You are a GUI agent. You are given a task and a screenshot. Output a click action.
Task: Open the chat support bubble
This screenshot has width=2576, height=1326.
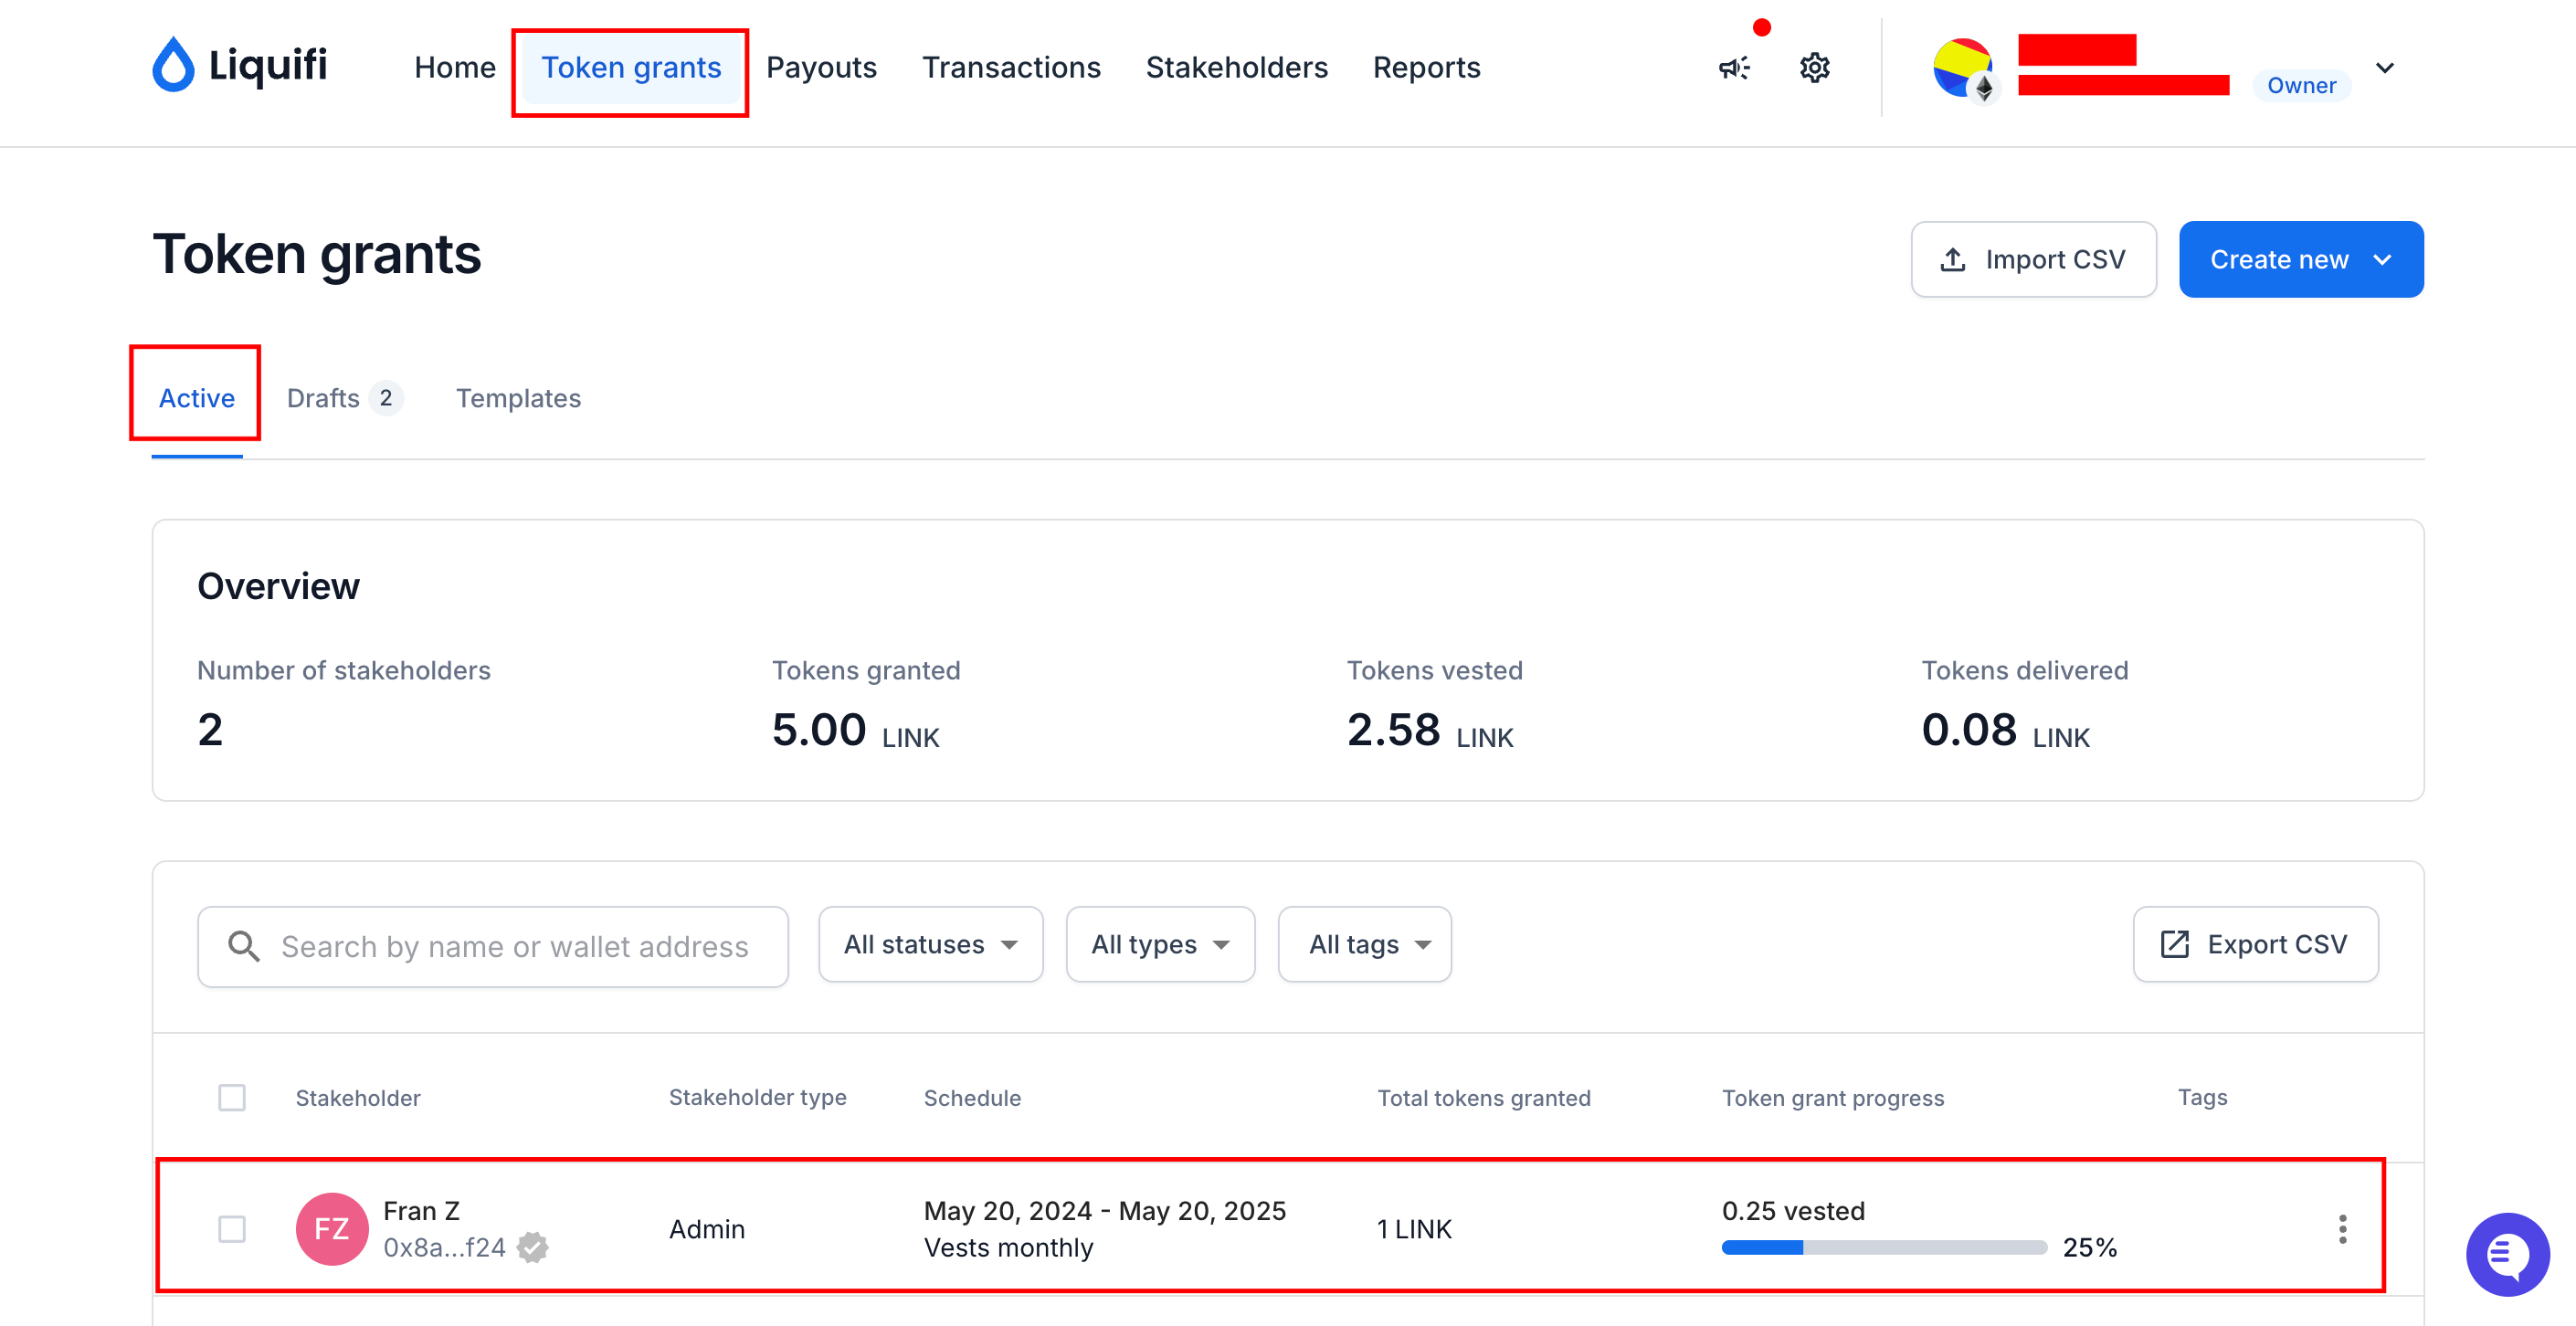[2507, 1254]
